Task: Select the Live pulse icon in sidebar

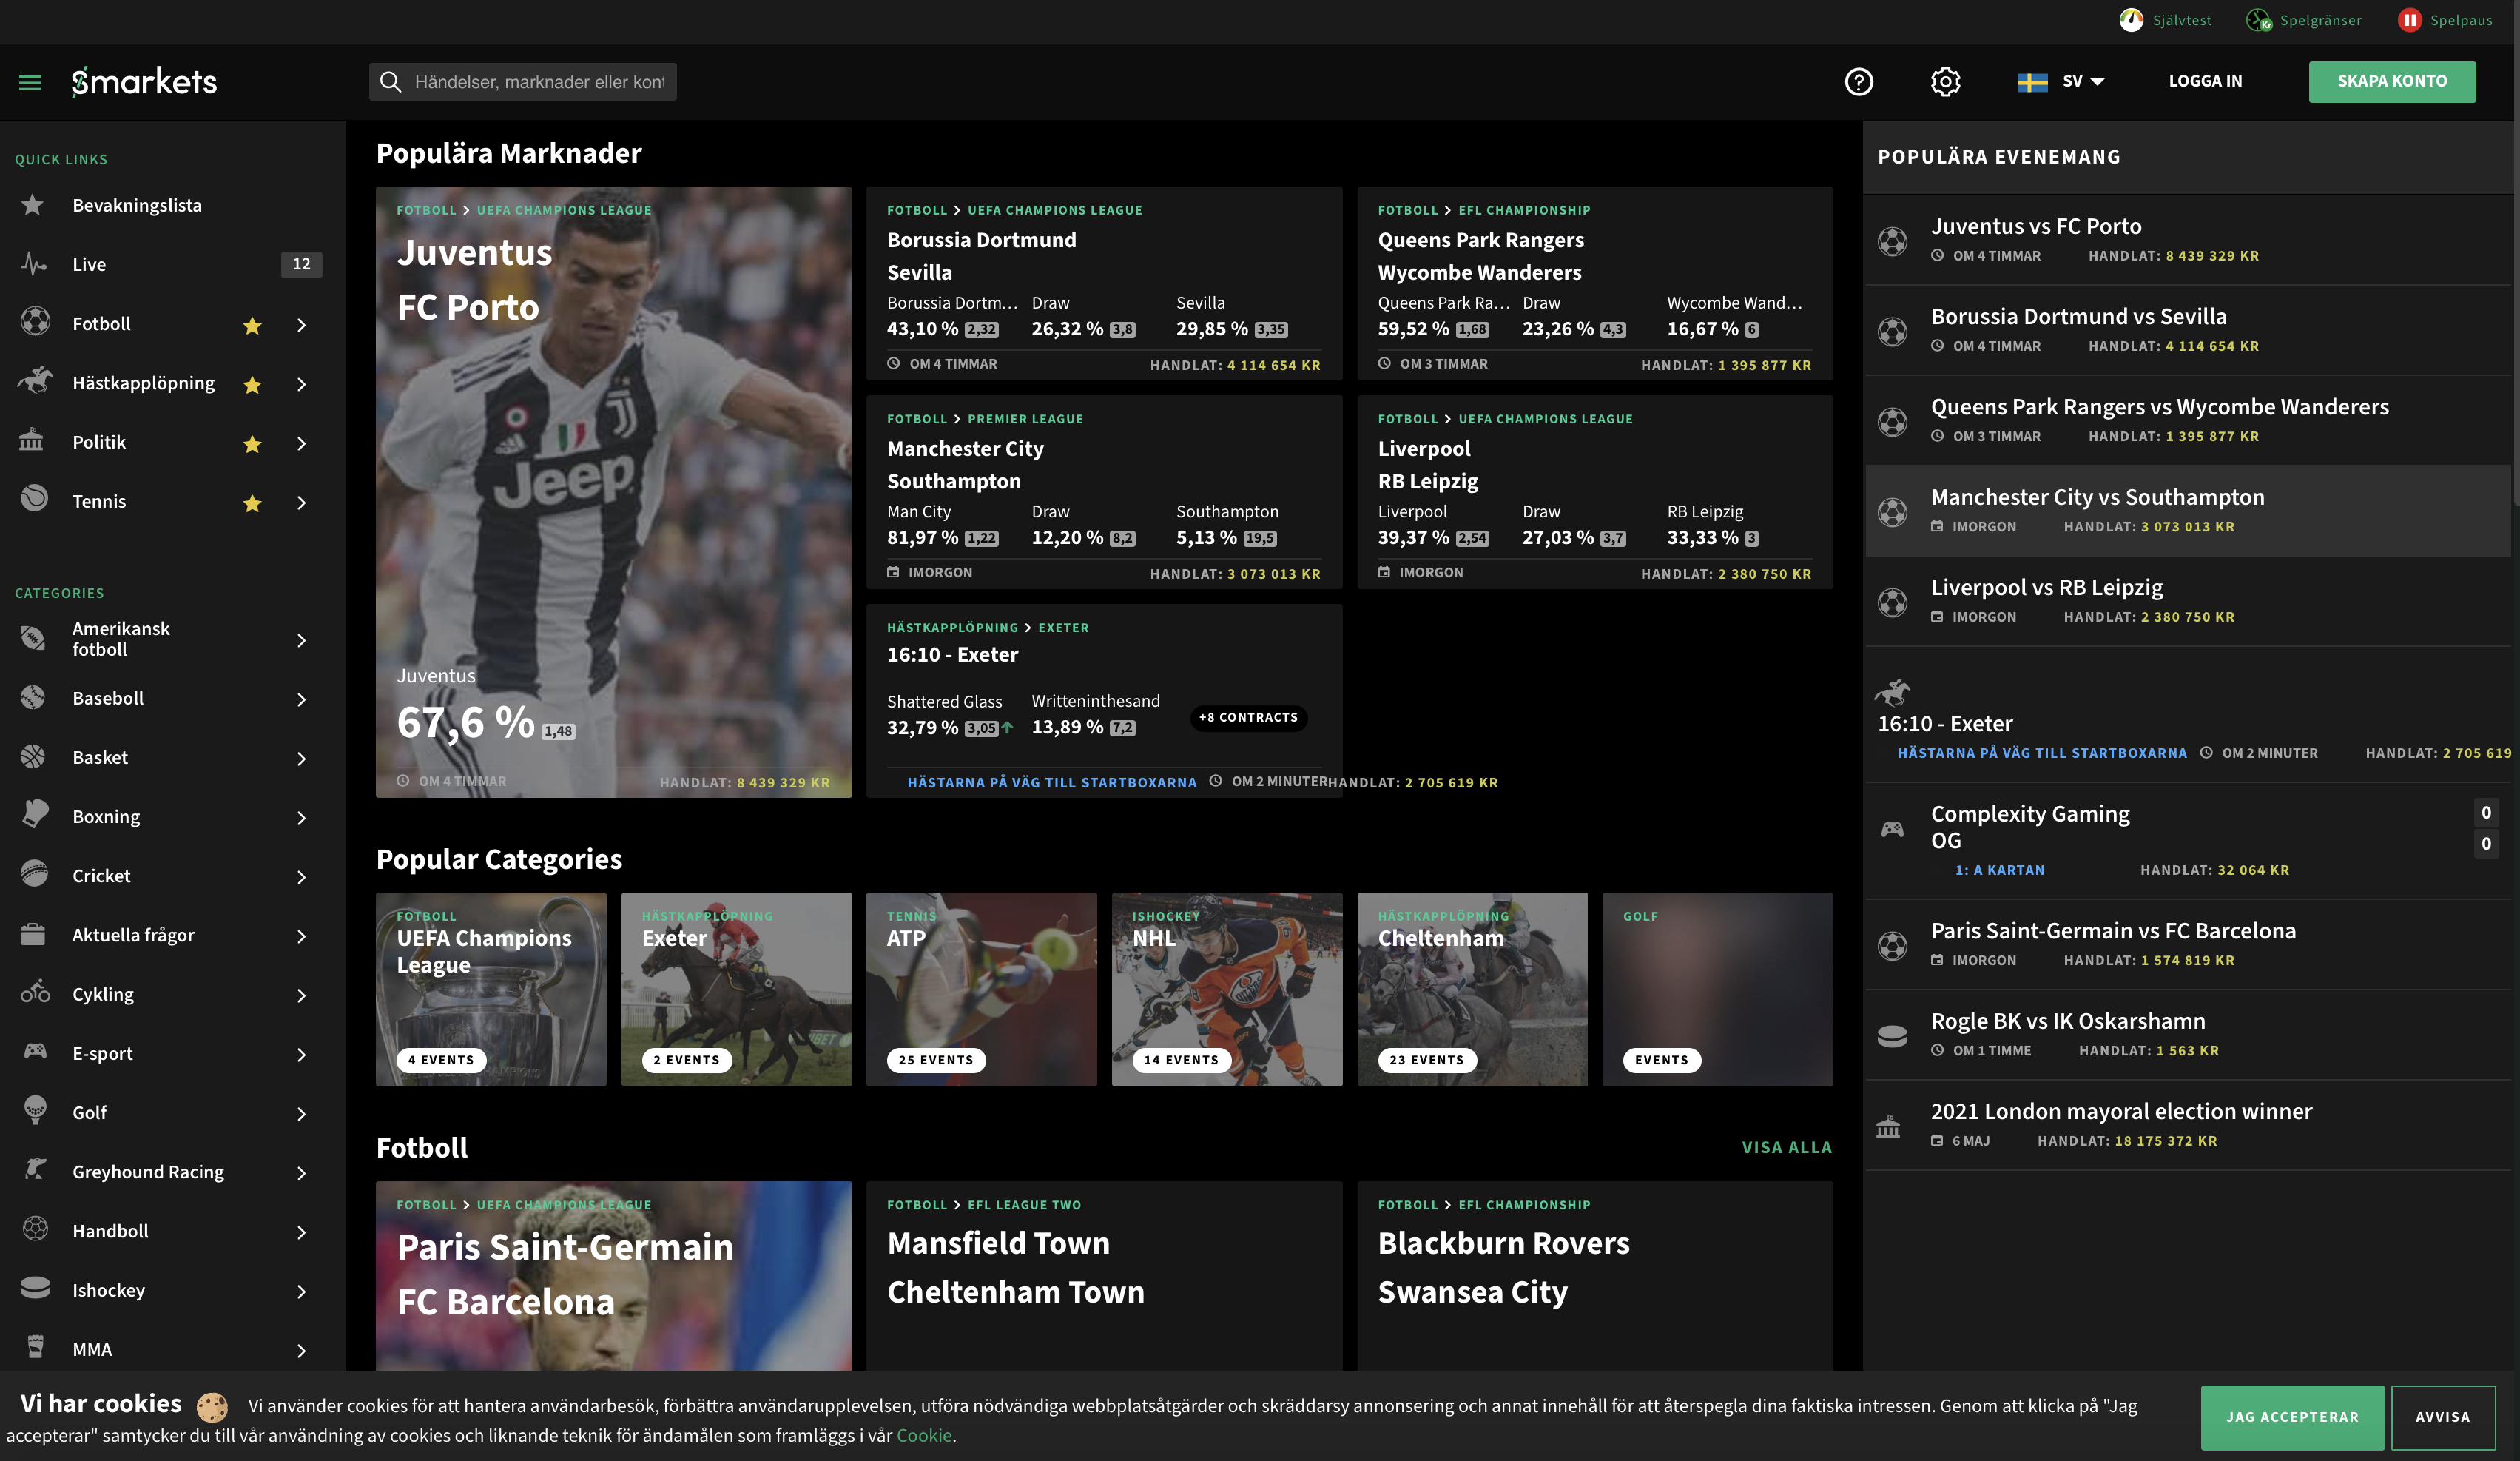Action: [33, 264]
